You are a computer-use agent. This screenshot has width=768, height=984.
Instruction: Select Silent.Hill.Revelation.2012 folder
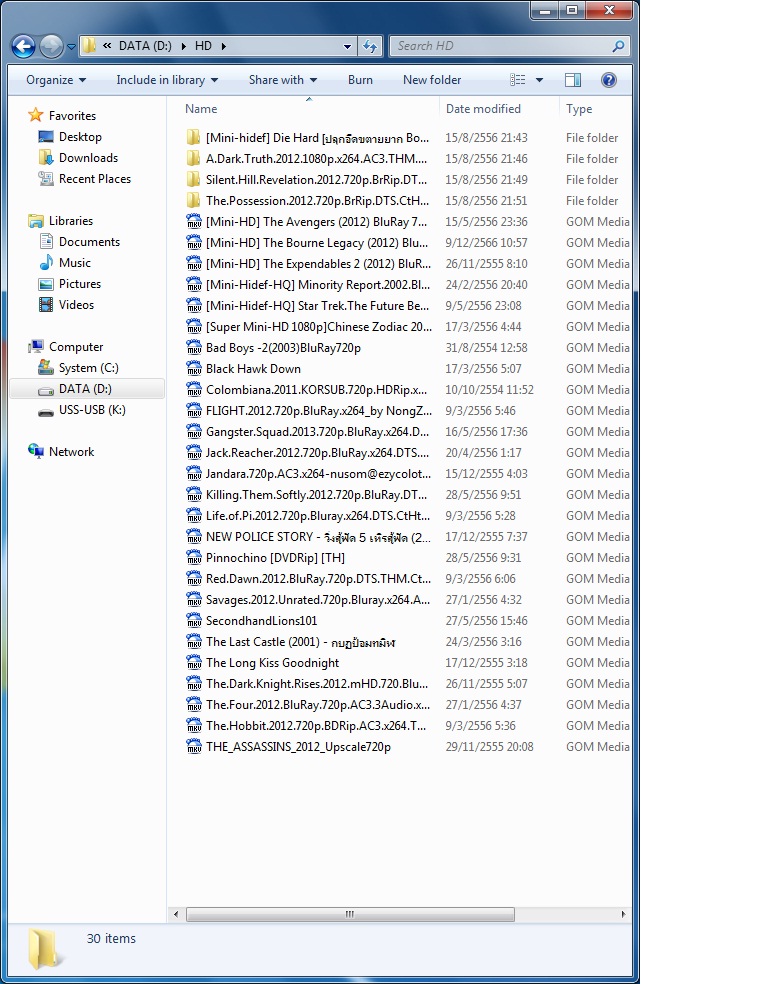(316, 179)
